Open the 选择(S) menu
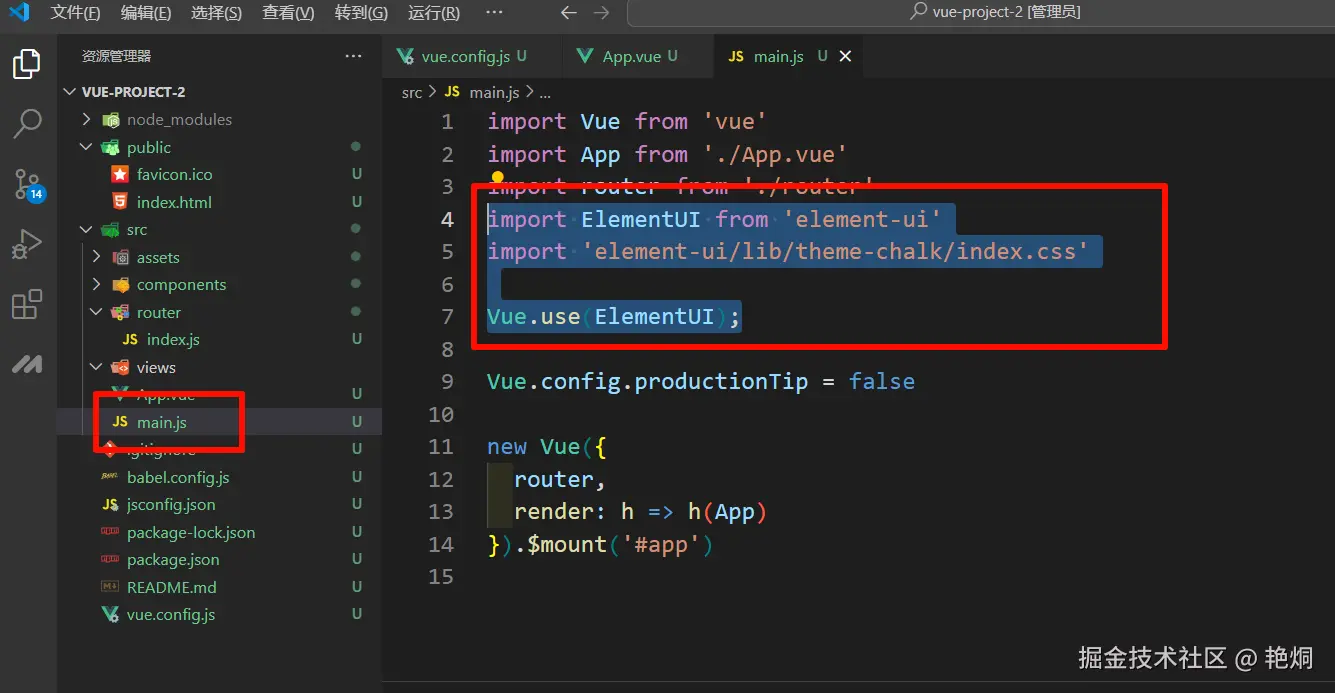The height and width of the screenshot is (693, 1335). [x=216, y=13]
